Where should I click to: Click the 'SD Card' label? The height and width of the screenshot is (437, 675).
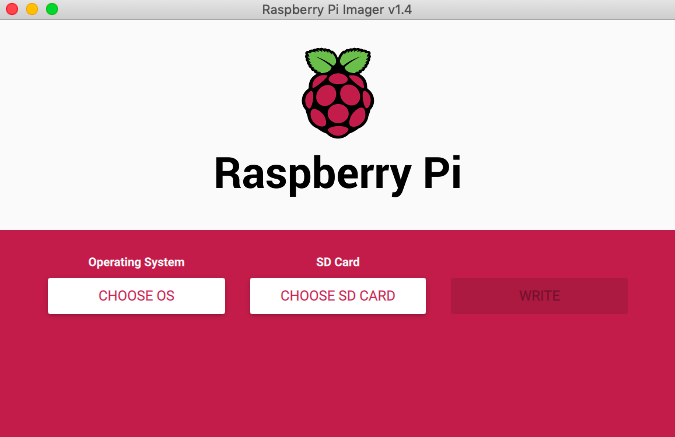[x=338, y=262]
